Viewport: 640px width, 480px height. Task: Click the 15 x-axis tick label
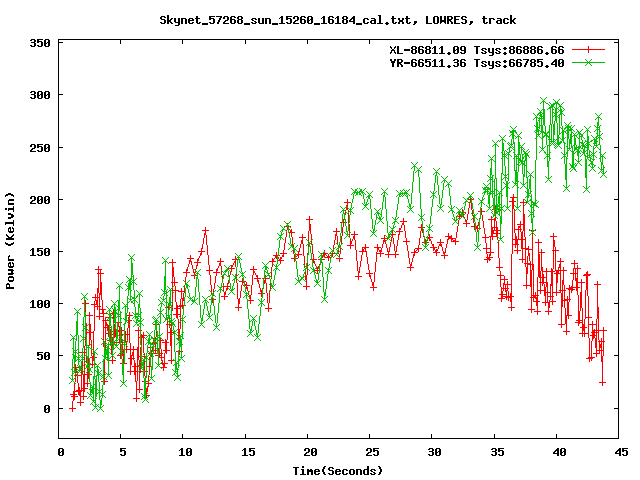point(248,452)
